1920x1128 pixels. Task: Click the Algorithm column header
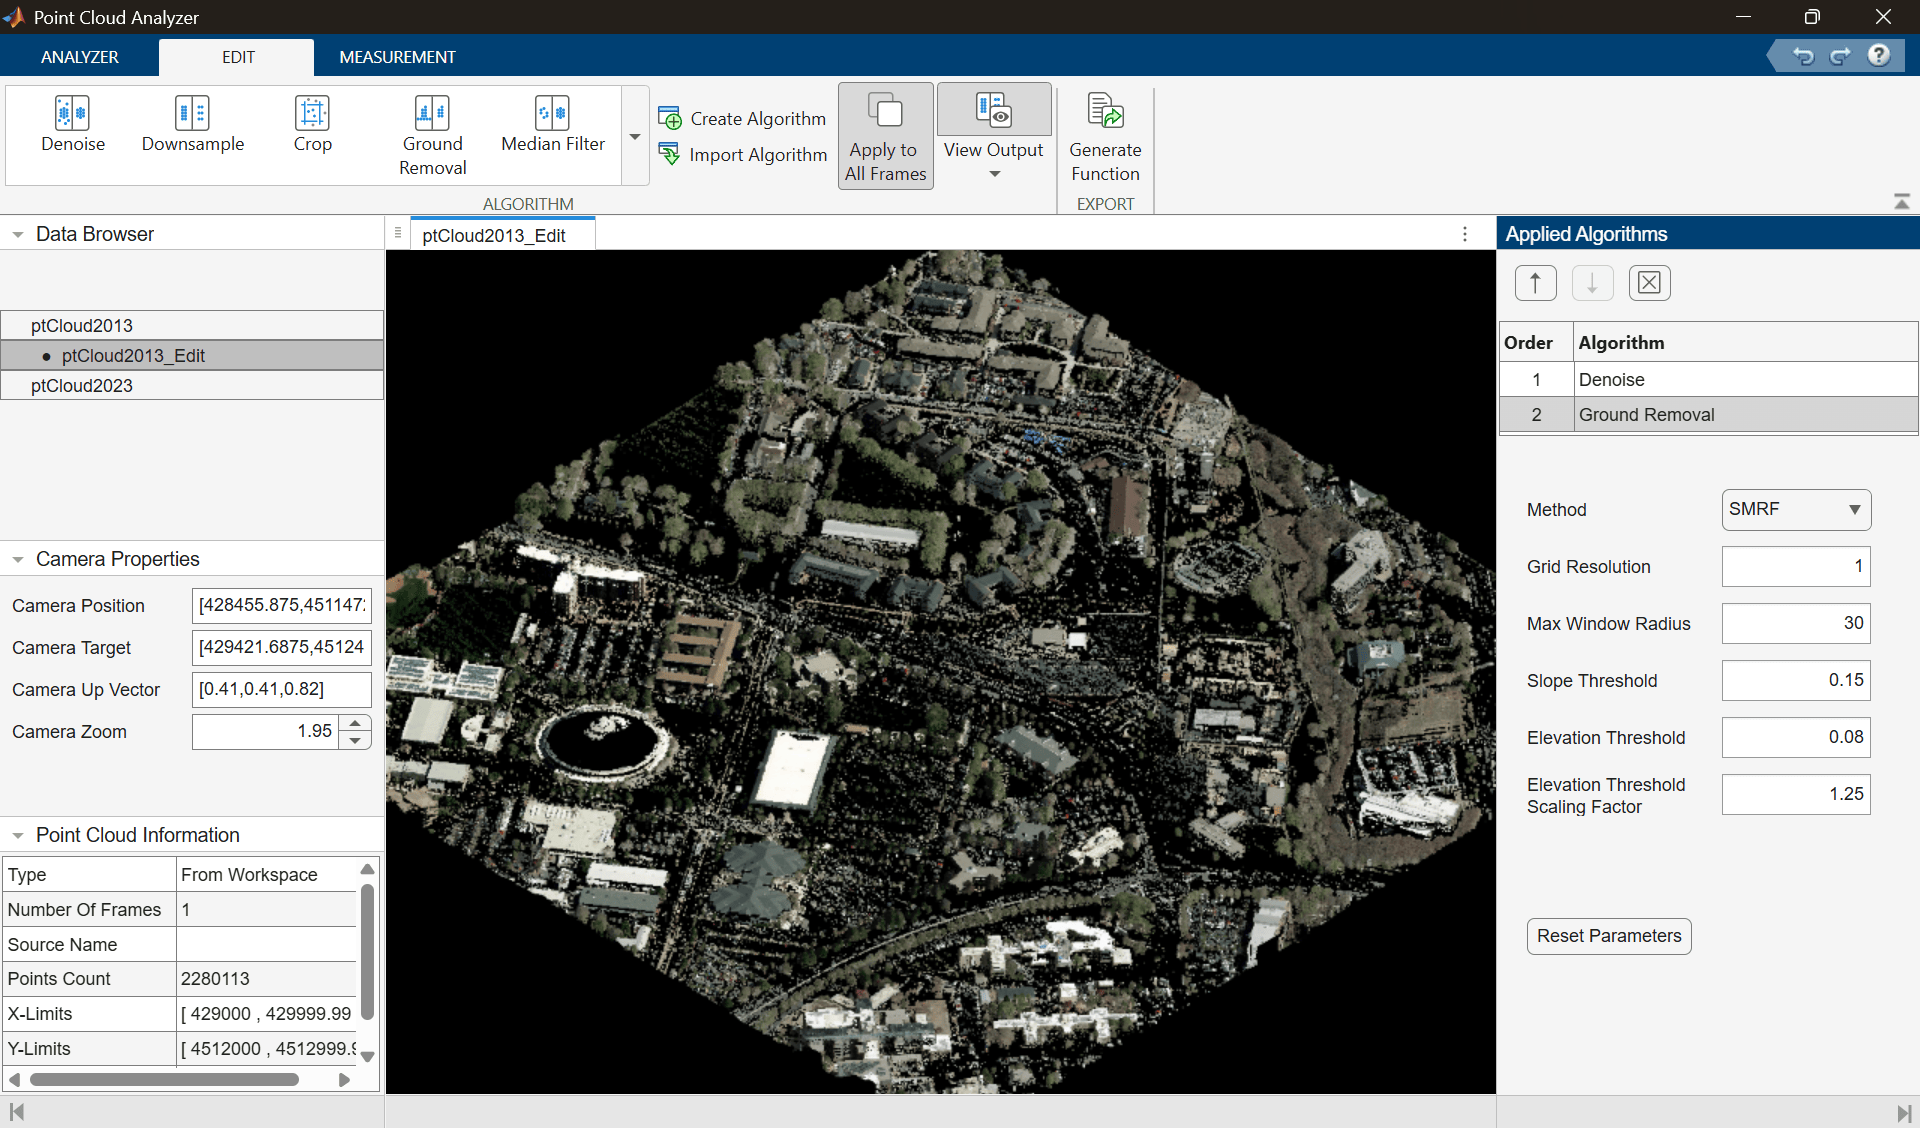(x=1745, y=342)
